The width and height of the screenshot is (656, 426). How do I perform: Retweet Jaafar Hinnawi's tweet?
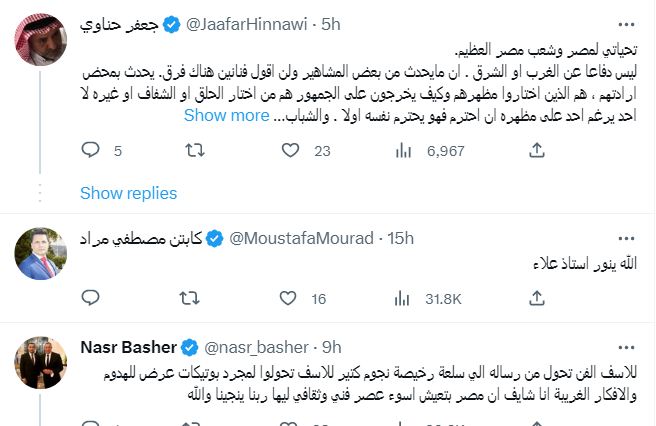click(x=195, y=150)
